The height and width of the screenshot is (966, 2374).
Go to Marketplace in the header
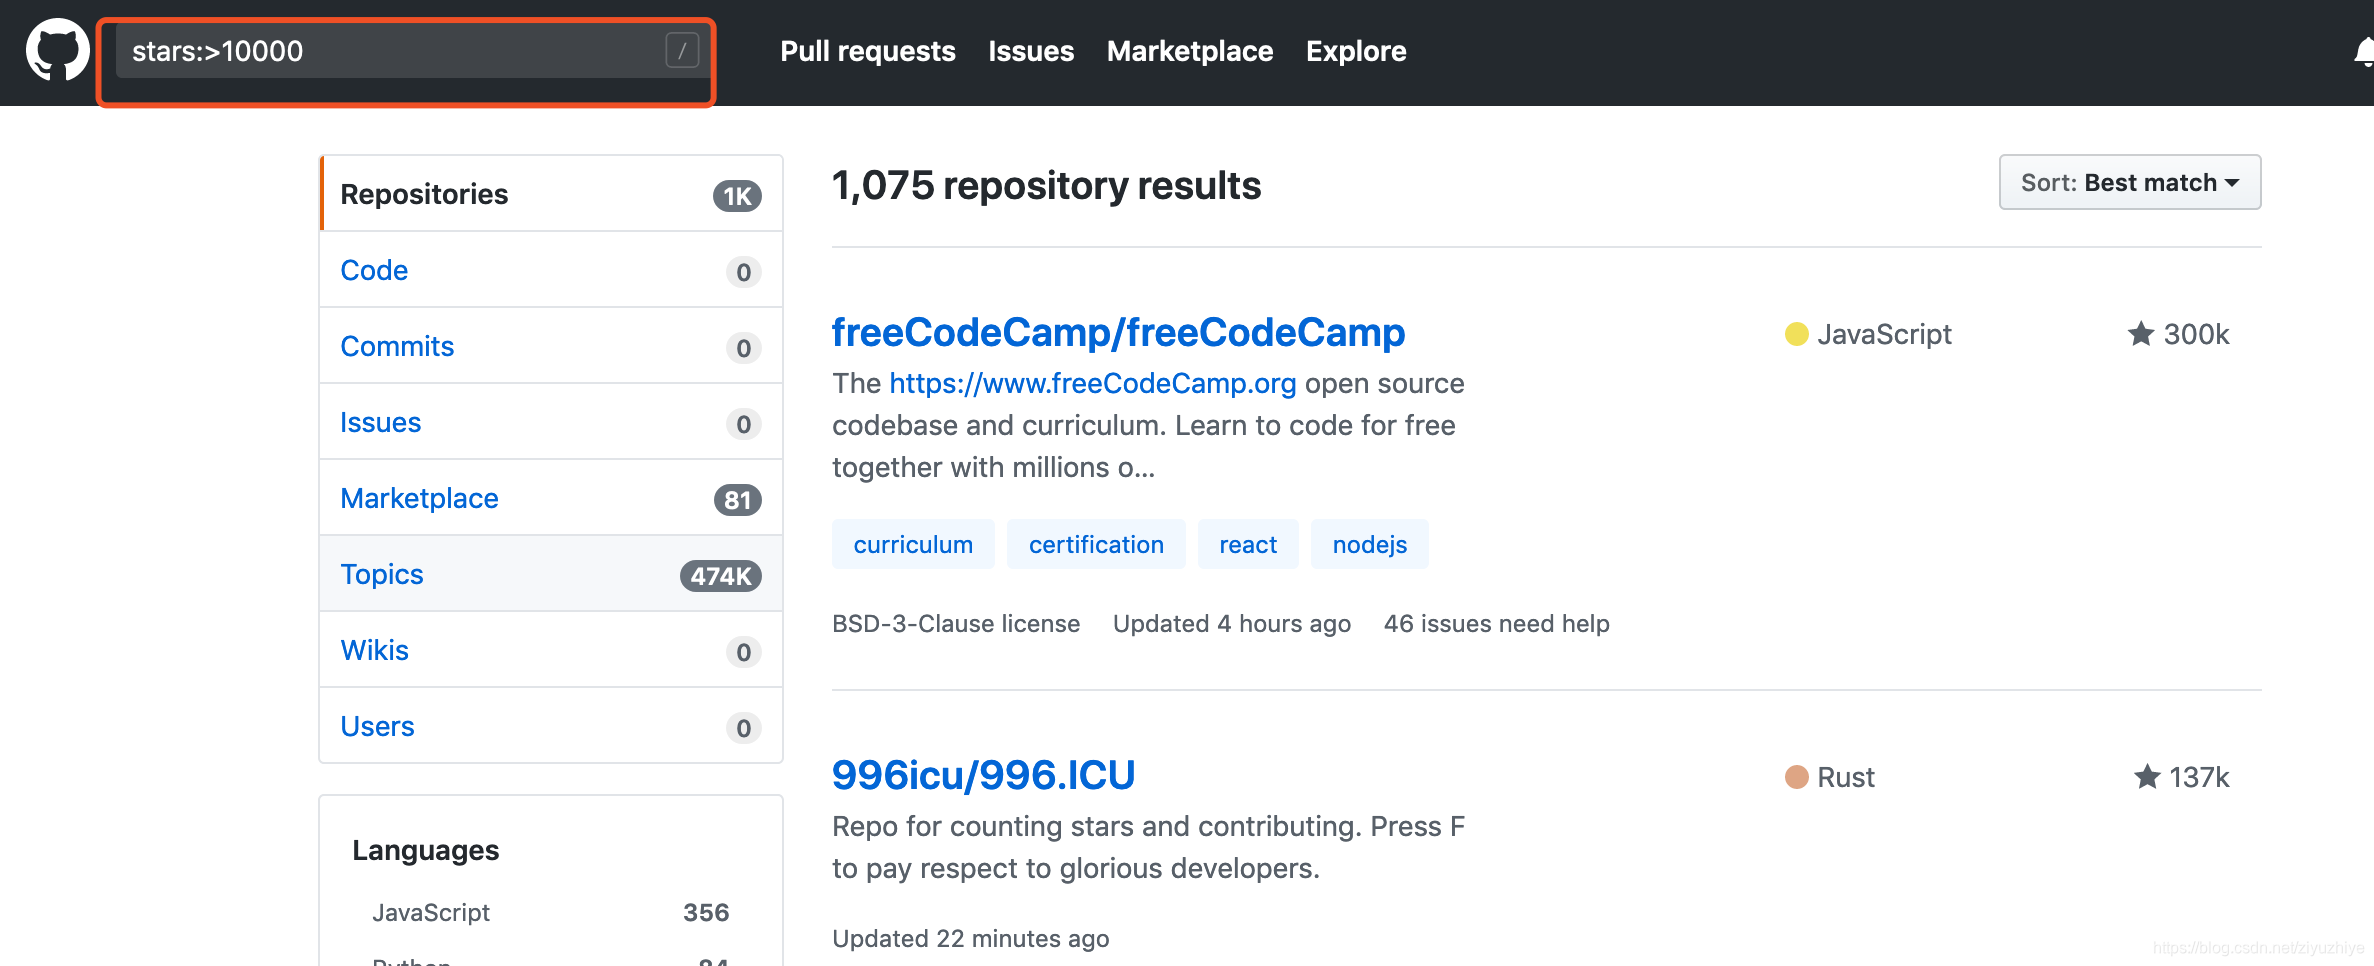click(1189, 51)
